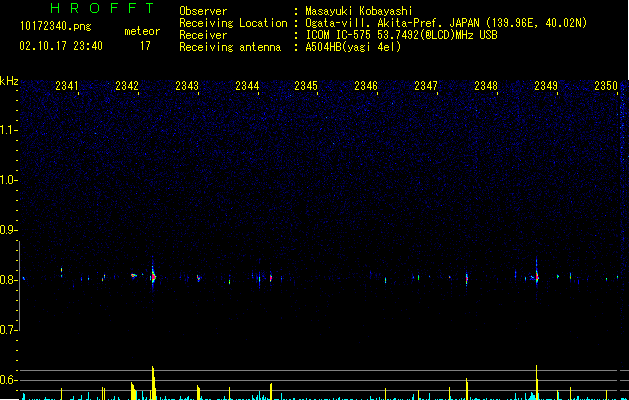Click the 0.6 kHz axis label
This screenshot has height=400, width=629.
click(8, 380)
